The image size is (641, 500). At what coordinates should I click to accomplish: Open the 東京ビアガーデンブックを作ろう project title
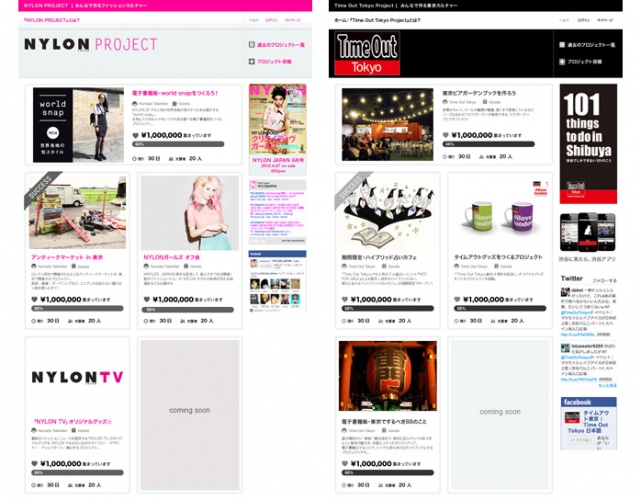pyautogui.click(x=479, y=93)
